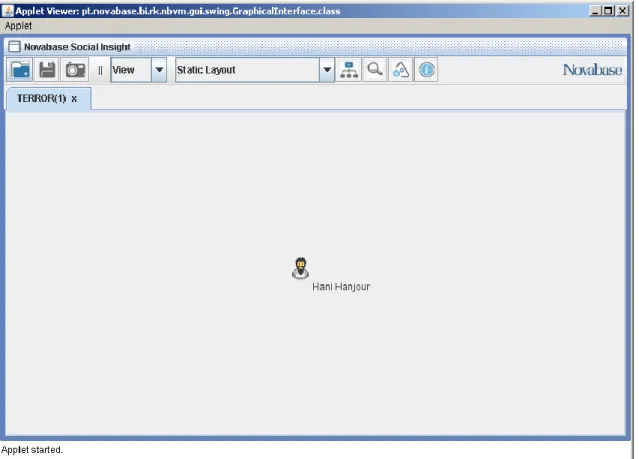Open the Applet menu
Image resolution: width=639 pixels, height=459 pixels.
pyautogui.click(x=18, y=26)
